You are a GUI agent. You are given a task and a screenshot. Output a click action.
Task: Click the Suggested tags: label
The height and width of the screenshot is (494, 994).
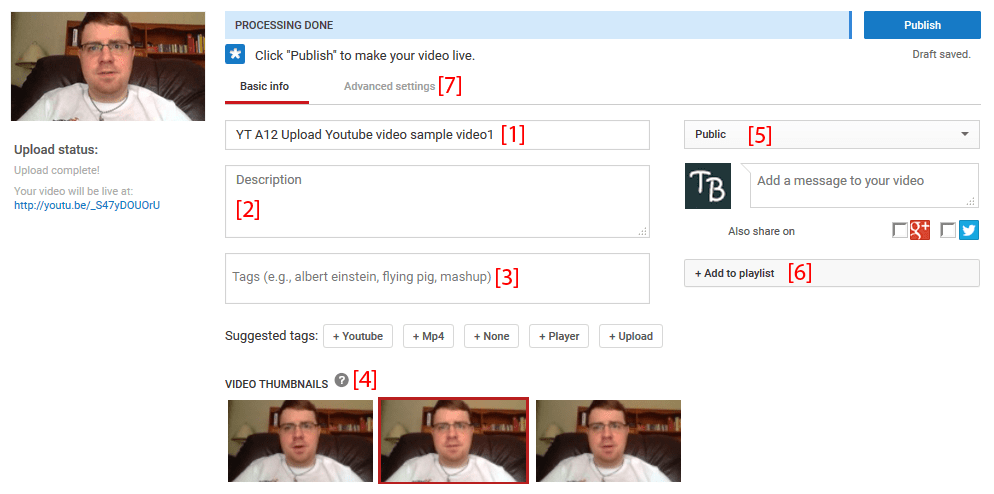[271, 336]
